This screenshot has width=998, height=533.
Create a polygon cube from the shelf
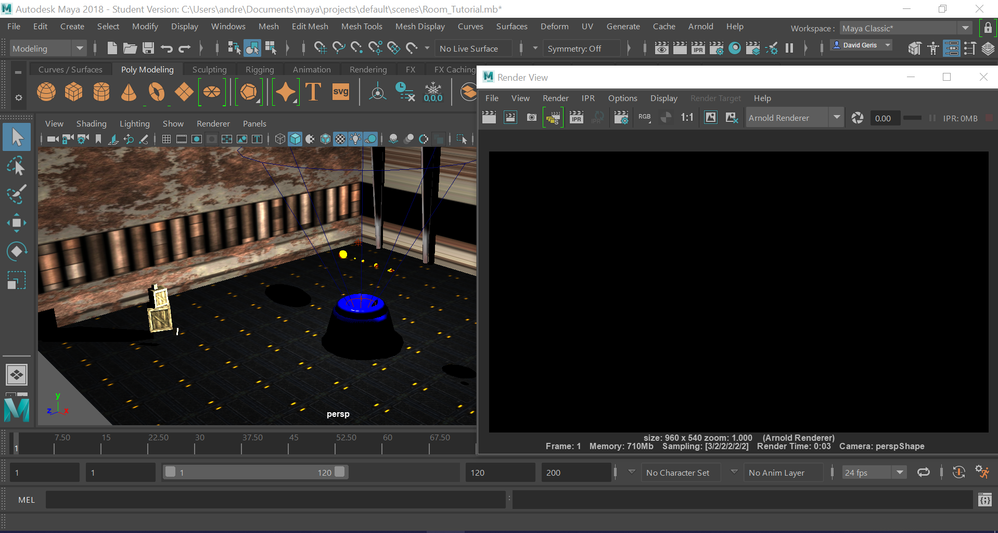tap(74, 92)
